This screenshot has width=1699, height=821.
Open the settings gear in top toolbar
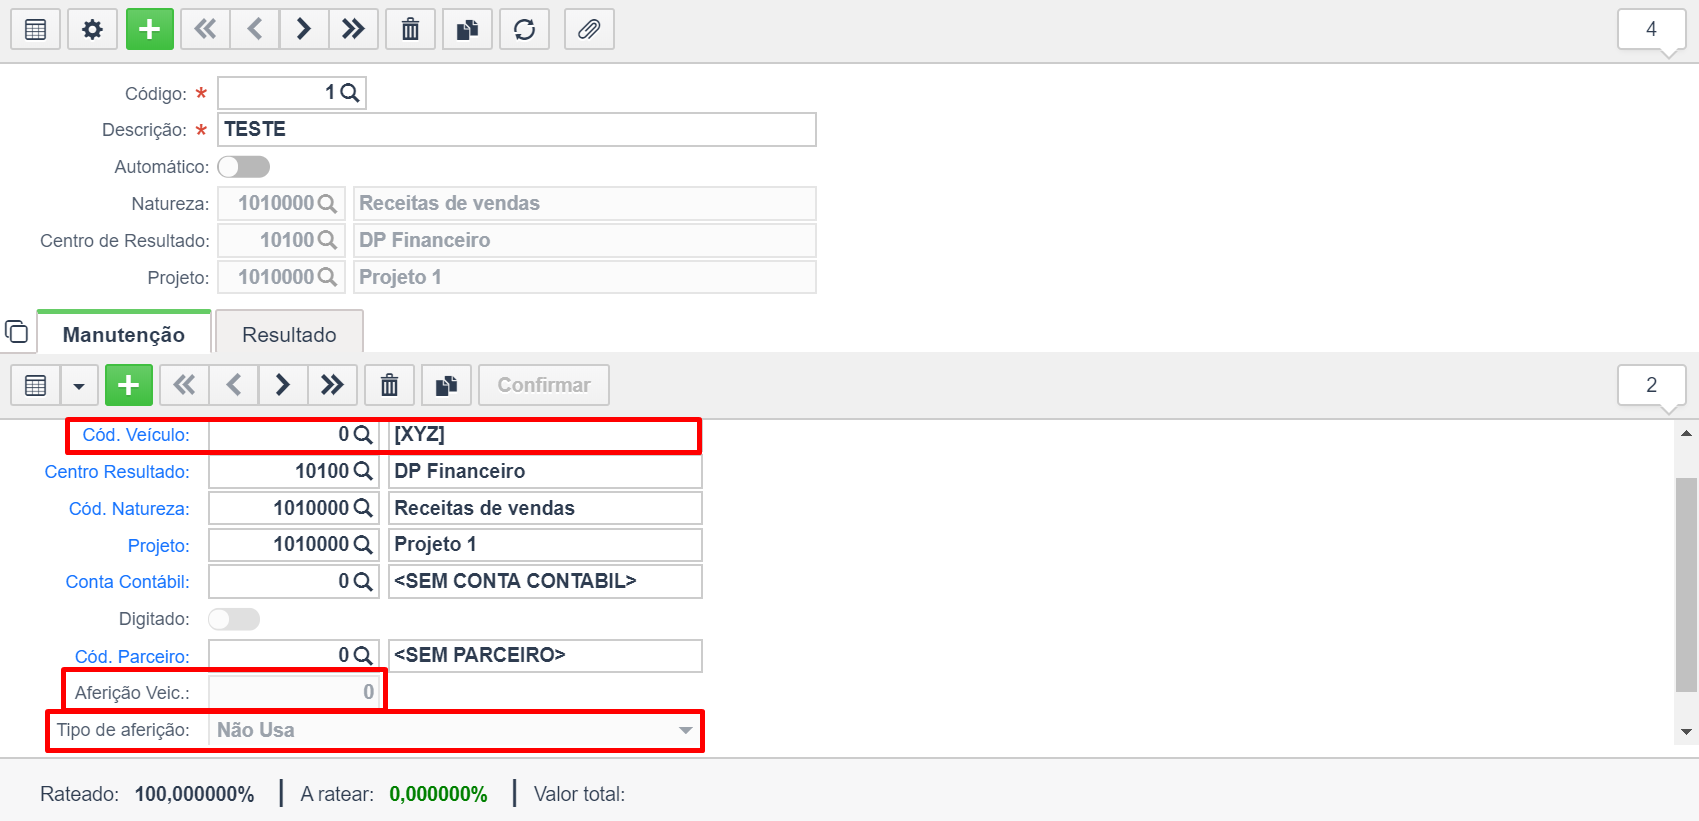pos(92,29)
